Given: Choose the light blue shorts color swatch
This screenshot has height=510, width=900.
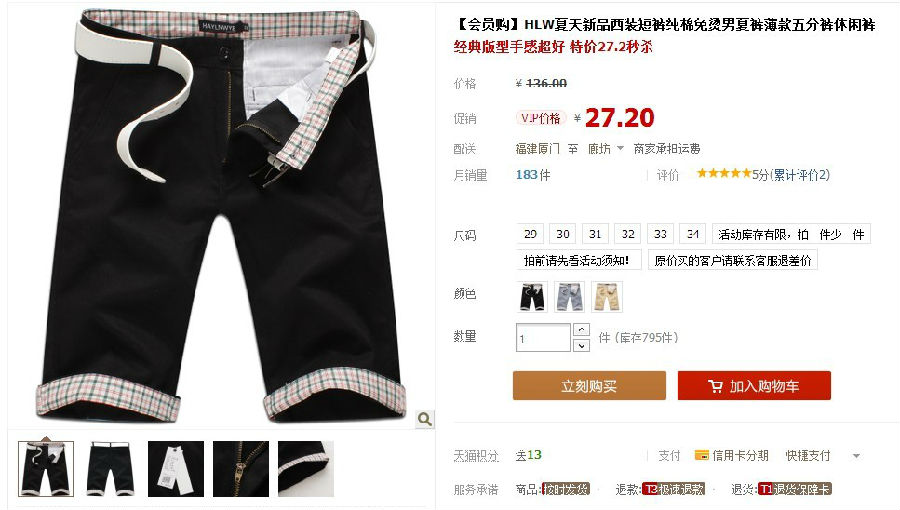Looking at the screenshot, I should point(569,297).
